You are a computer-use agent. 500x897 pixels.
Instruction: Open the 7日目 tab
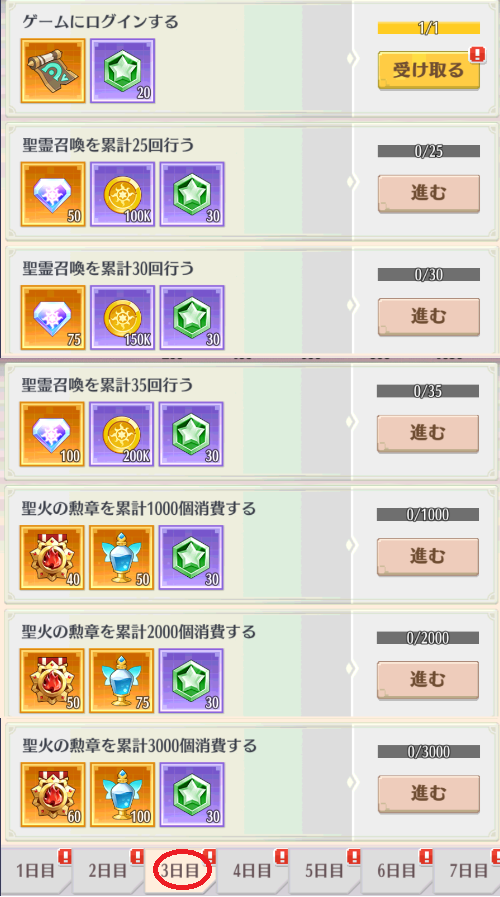click(x=468, y=871)
